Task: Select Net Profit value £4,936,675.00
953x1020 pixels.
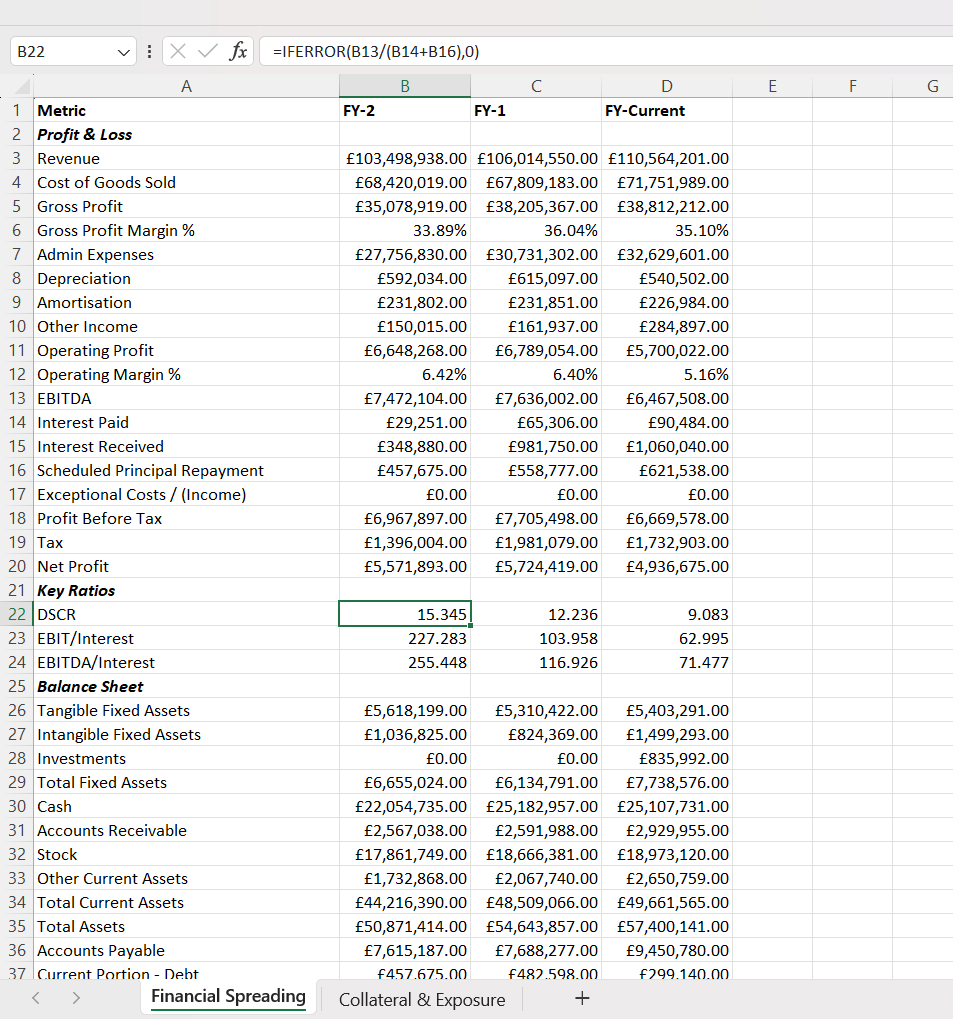Action: coord(667,567)
